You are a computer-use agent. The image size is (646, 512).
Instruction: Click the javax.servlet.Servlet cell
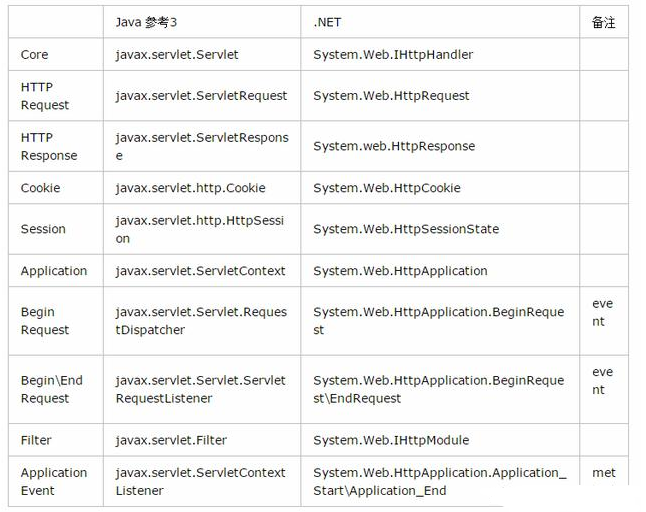tap(177, 54)
